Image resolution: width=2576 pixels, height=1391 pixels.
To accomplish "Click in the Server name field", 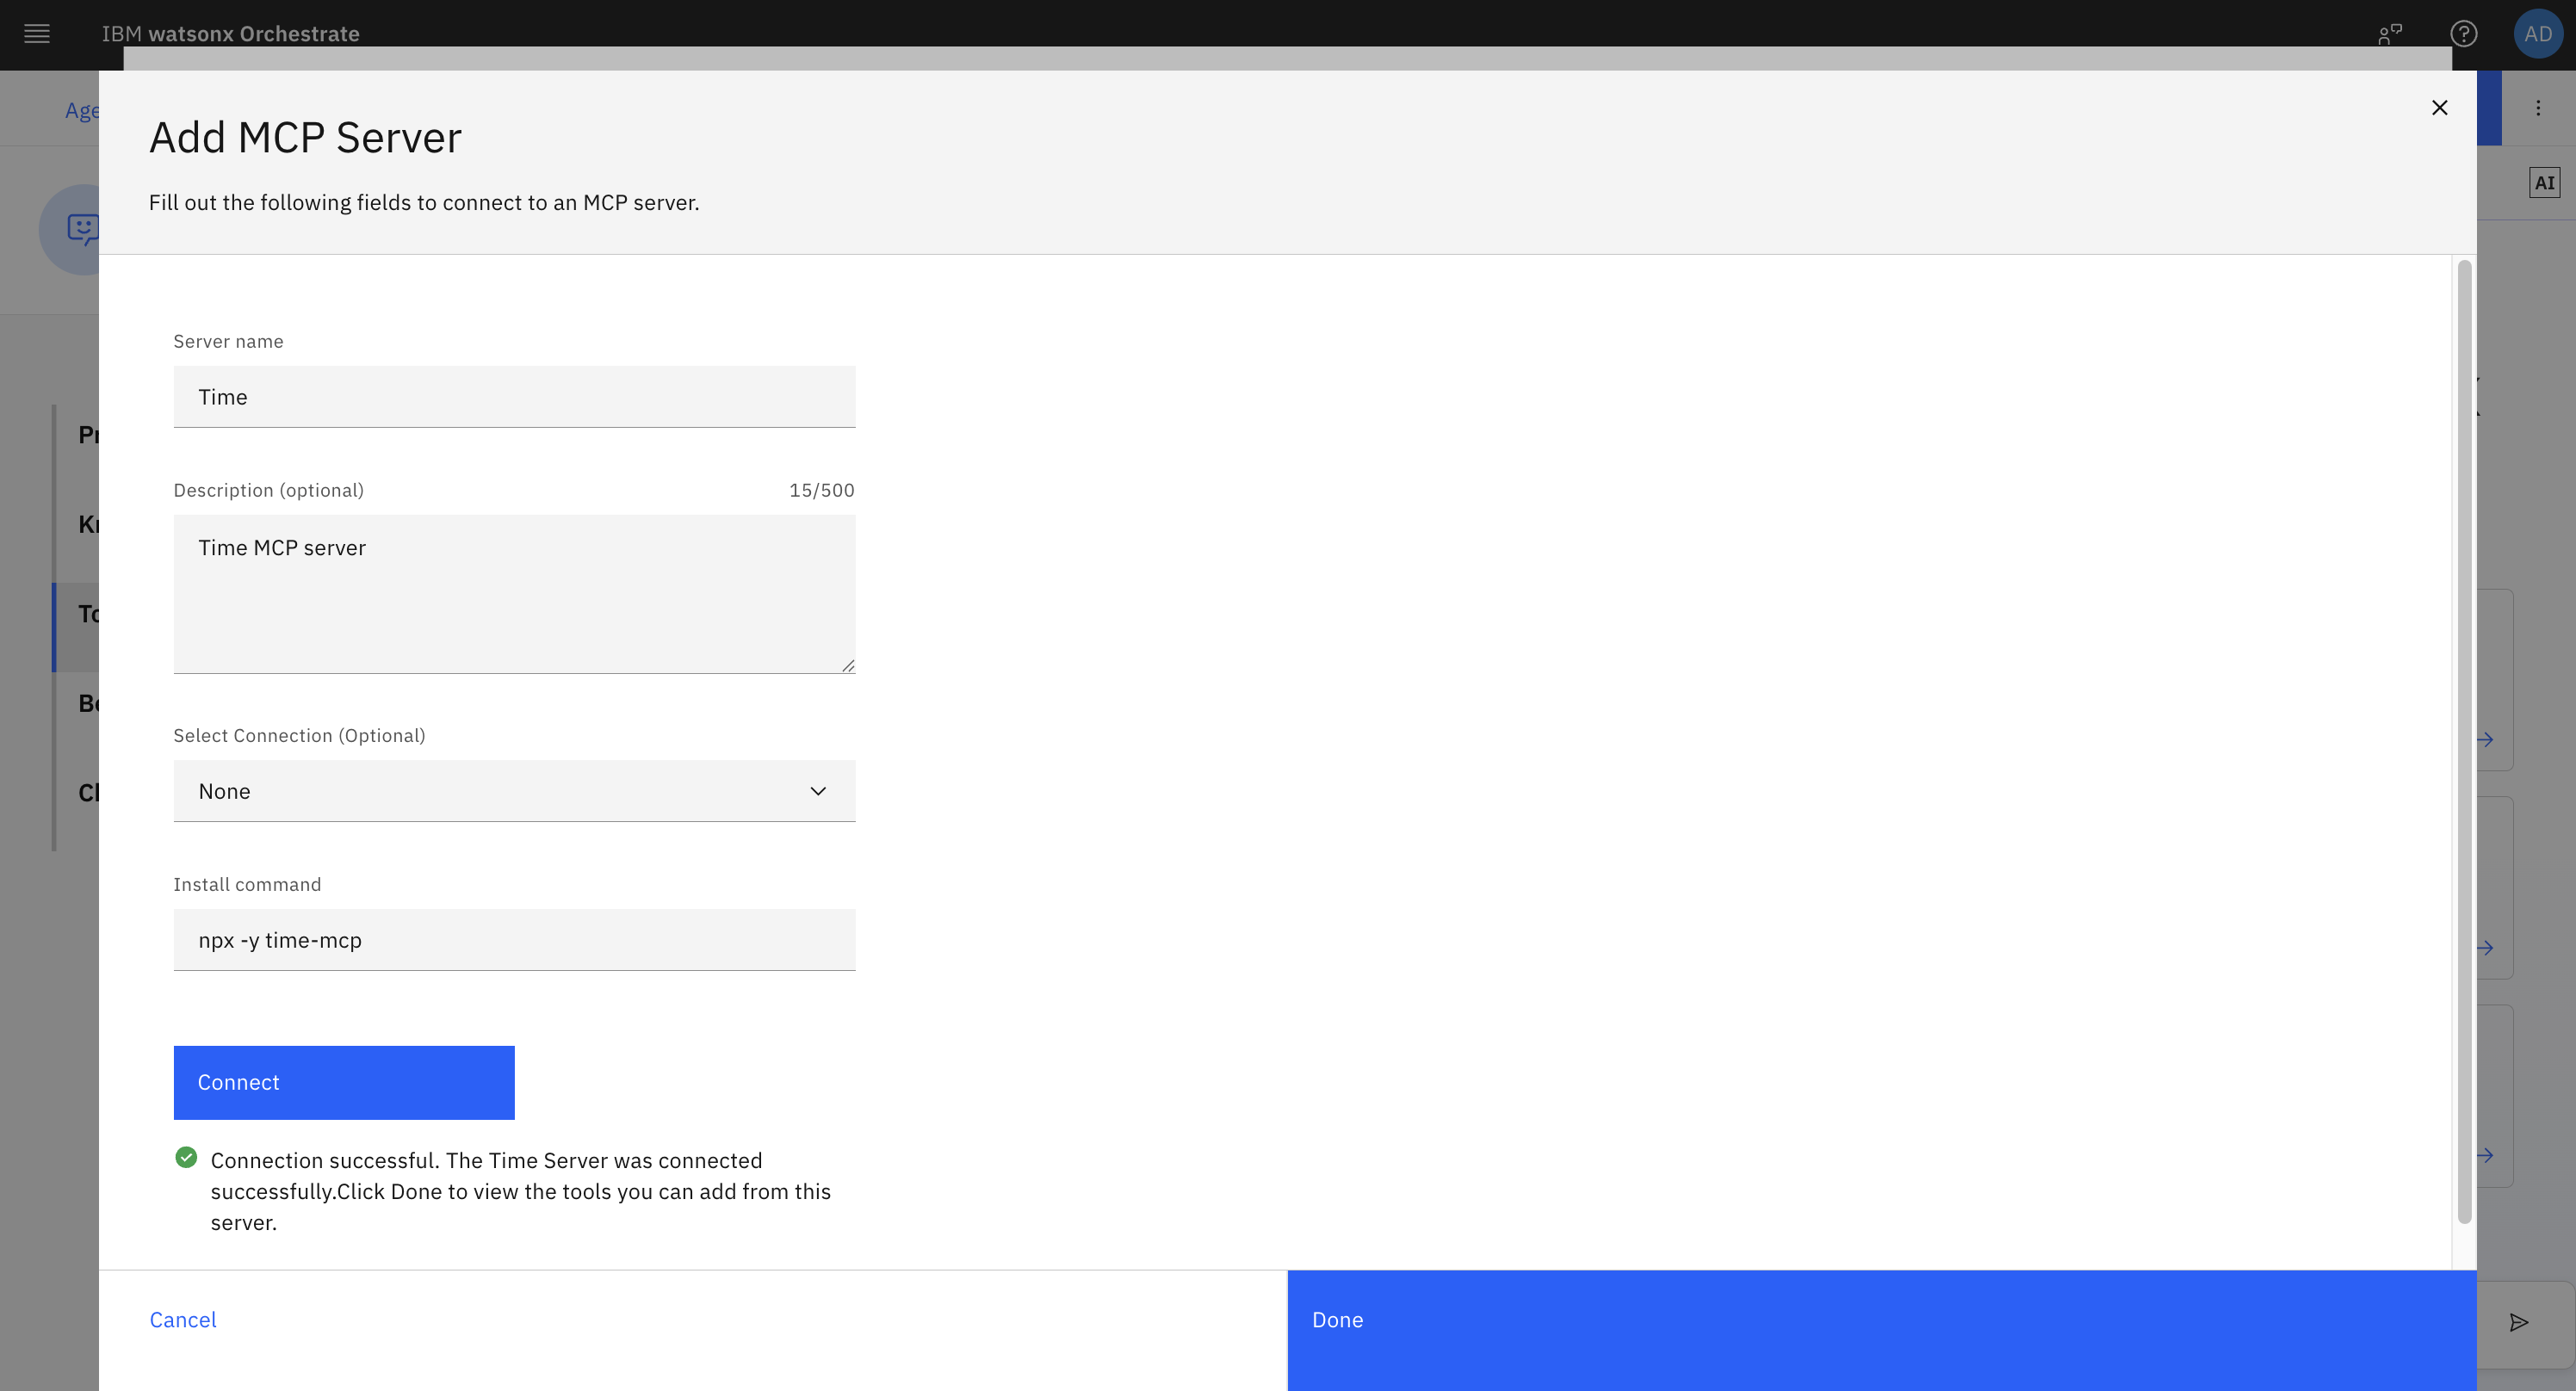I will [x=513, y=397].
